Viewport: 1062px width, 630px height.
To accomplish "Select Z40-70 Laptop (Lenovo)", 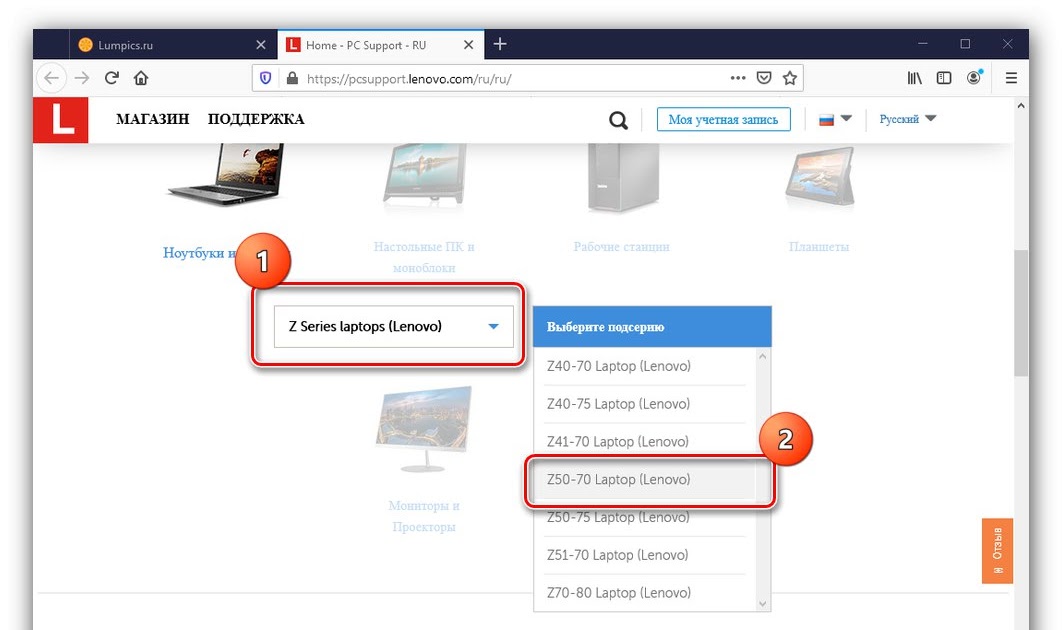I will click(x=644, y=366).
